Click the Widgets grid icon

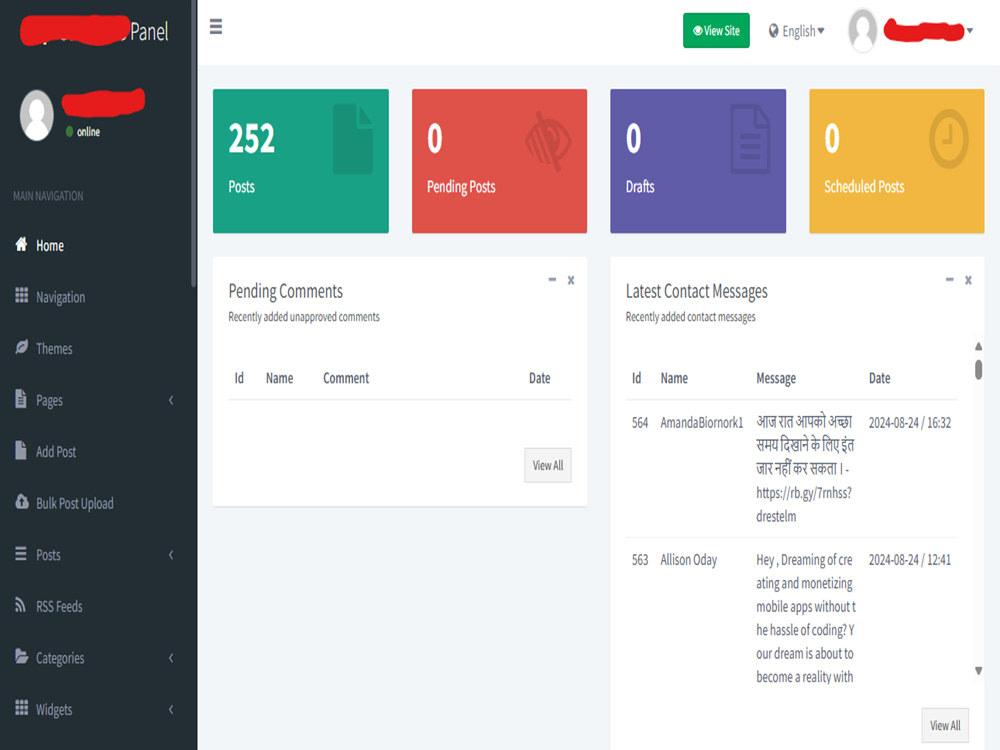pyautogui.click(x=21, y=708)
